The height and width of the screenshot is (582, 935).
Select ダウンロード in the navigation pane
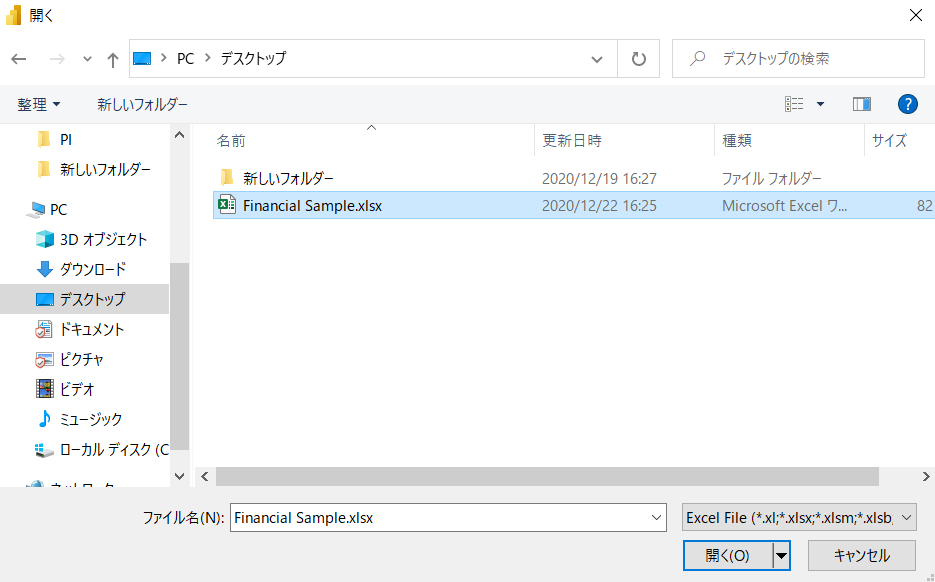tap(92, 269)
